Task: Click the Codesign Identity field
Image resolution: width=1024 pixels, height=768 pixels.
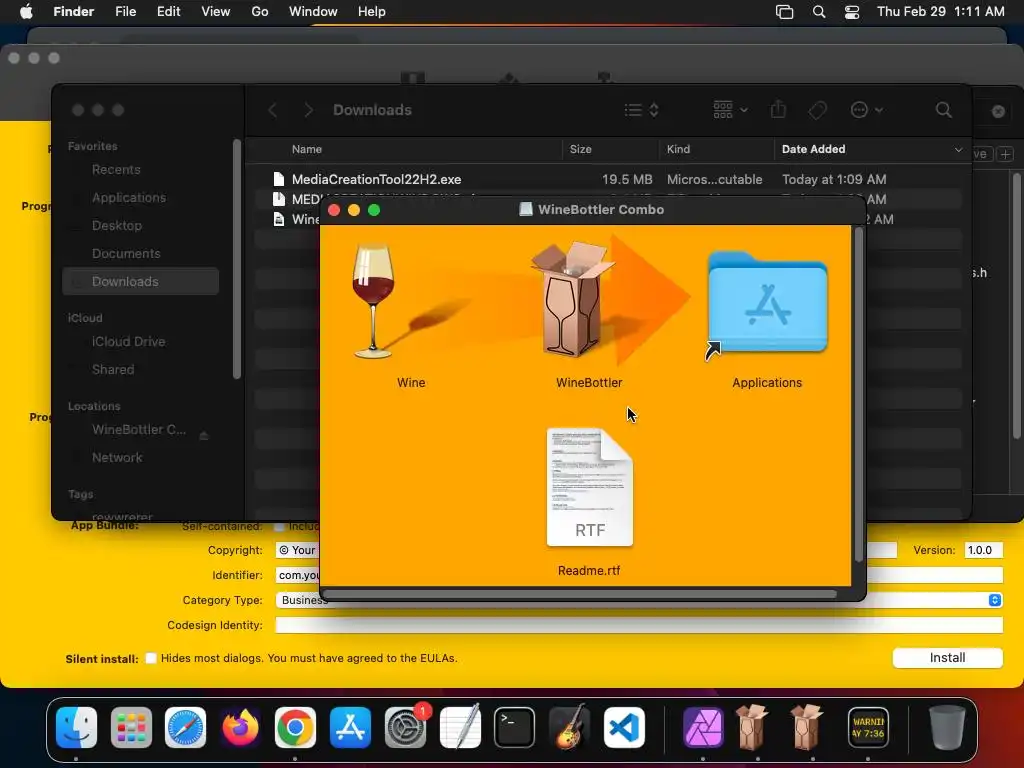Action: point(639,625)
